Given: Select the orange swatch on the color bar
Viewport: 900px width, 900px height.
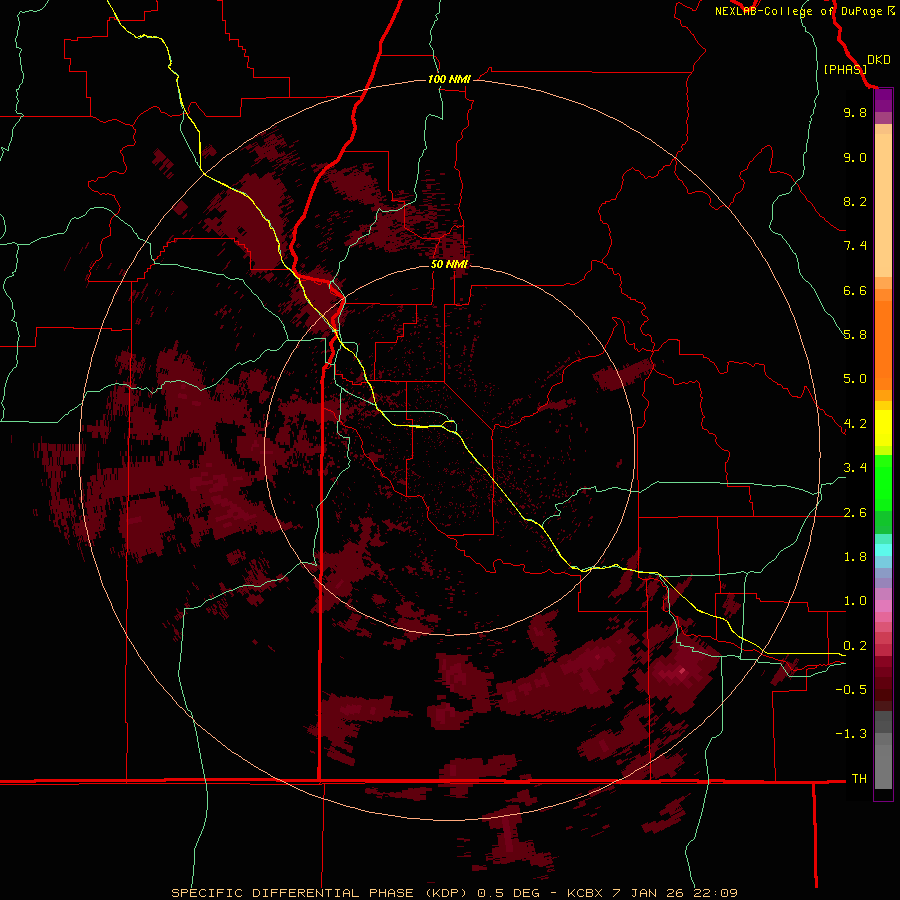Looking at the screenshot, I should click(x=883, y=344).
